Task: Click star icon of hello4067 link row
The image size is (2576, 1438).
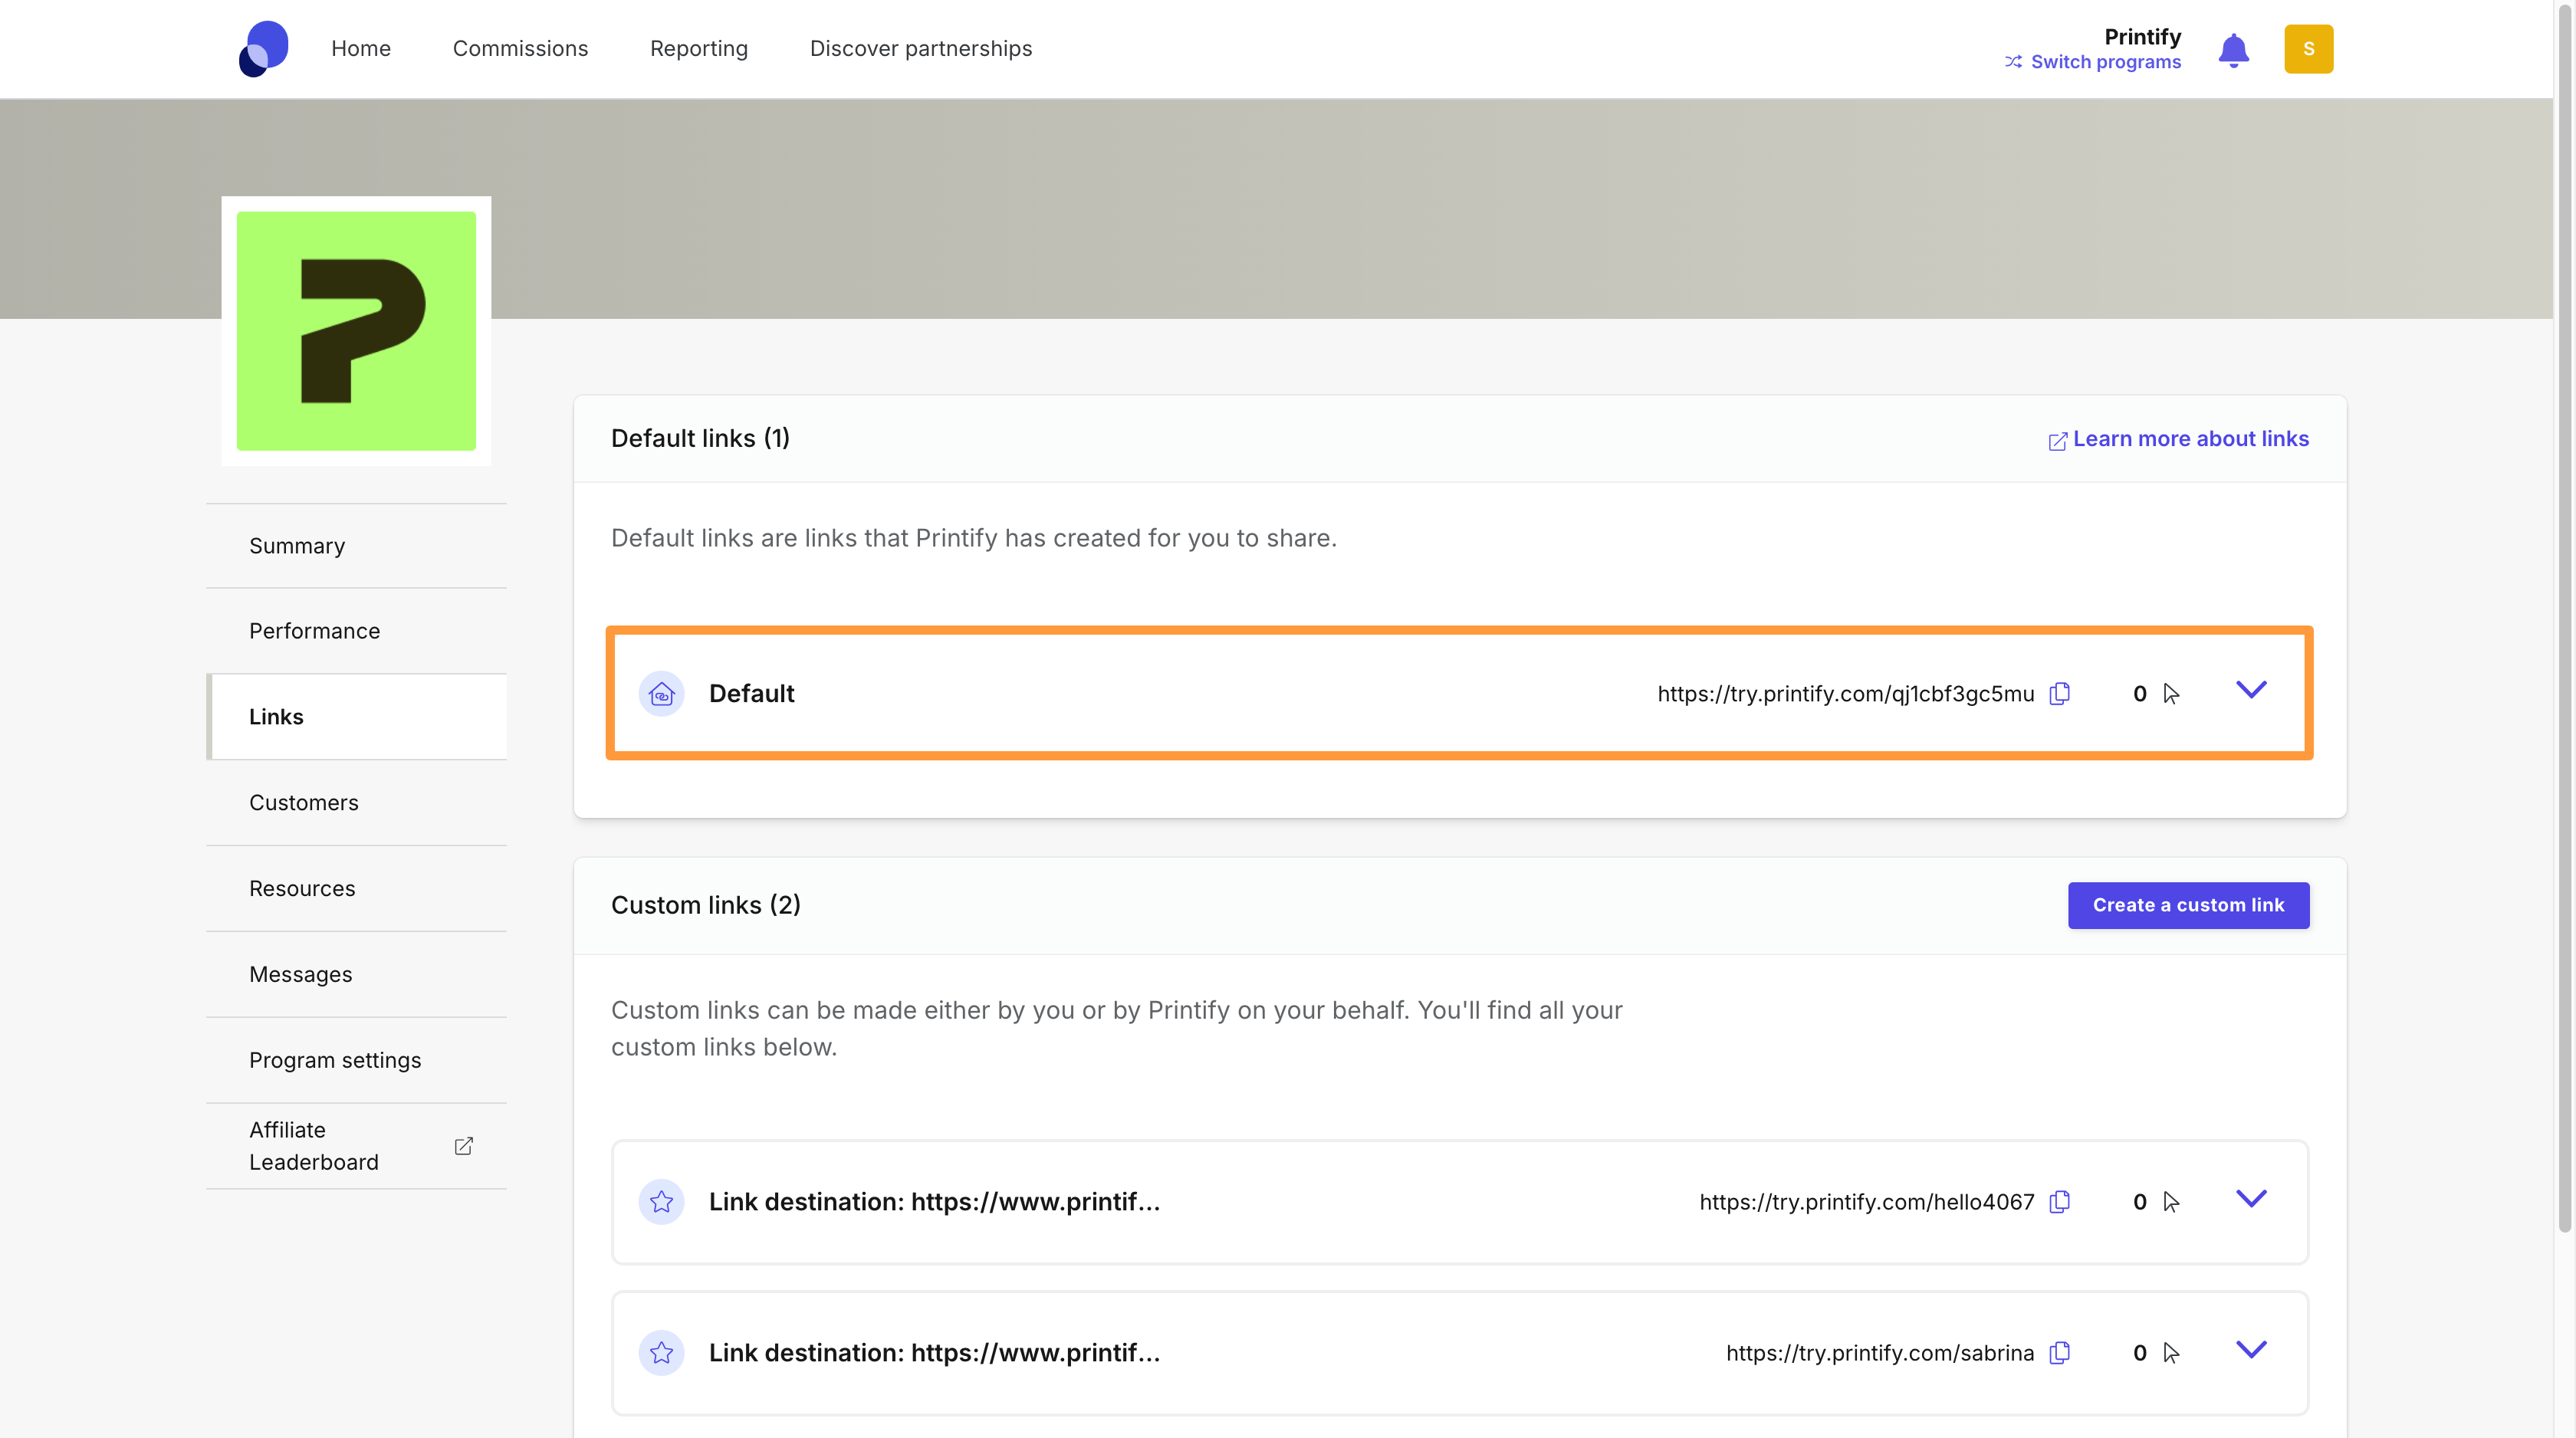Action: pyautogui.click(x=661, y=1201)
